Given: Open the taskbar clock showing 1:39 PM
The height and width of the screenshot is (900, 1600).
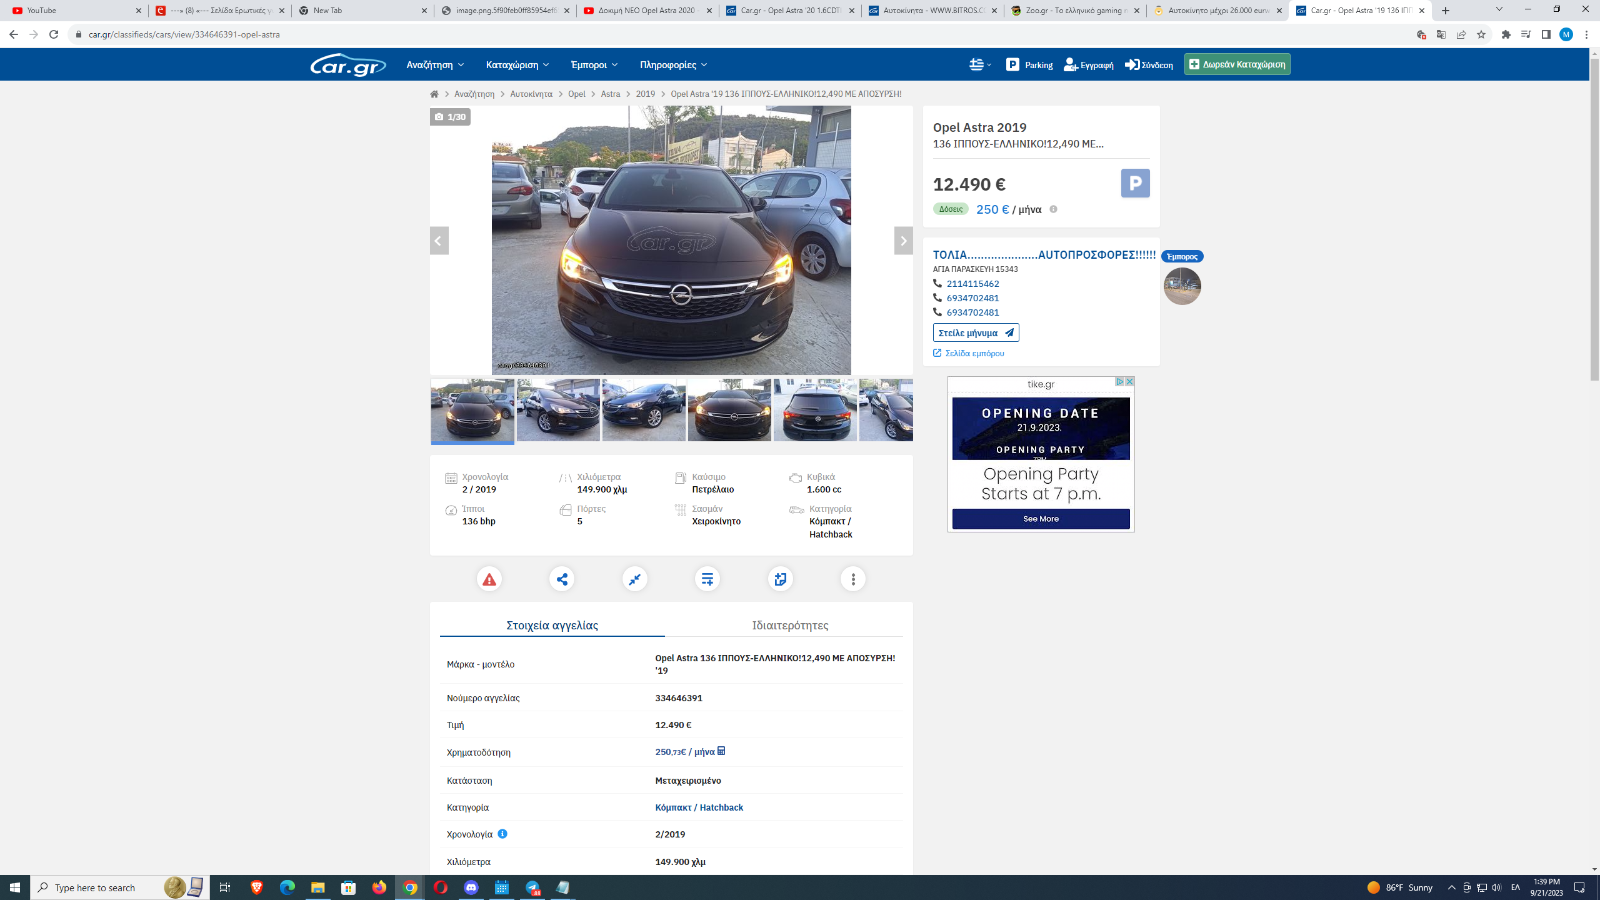Looking at the screenshot, I should point(1546,887).
